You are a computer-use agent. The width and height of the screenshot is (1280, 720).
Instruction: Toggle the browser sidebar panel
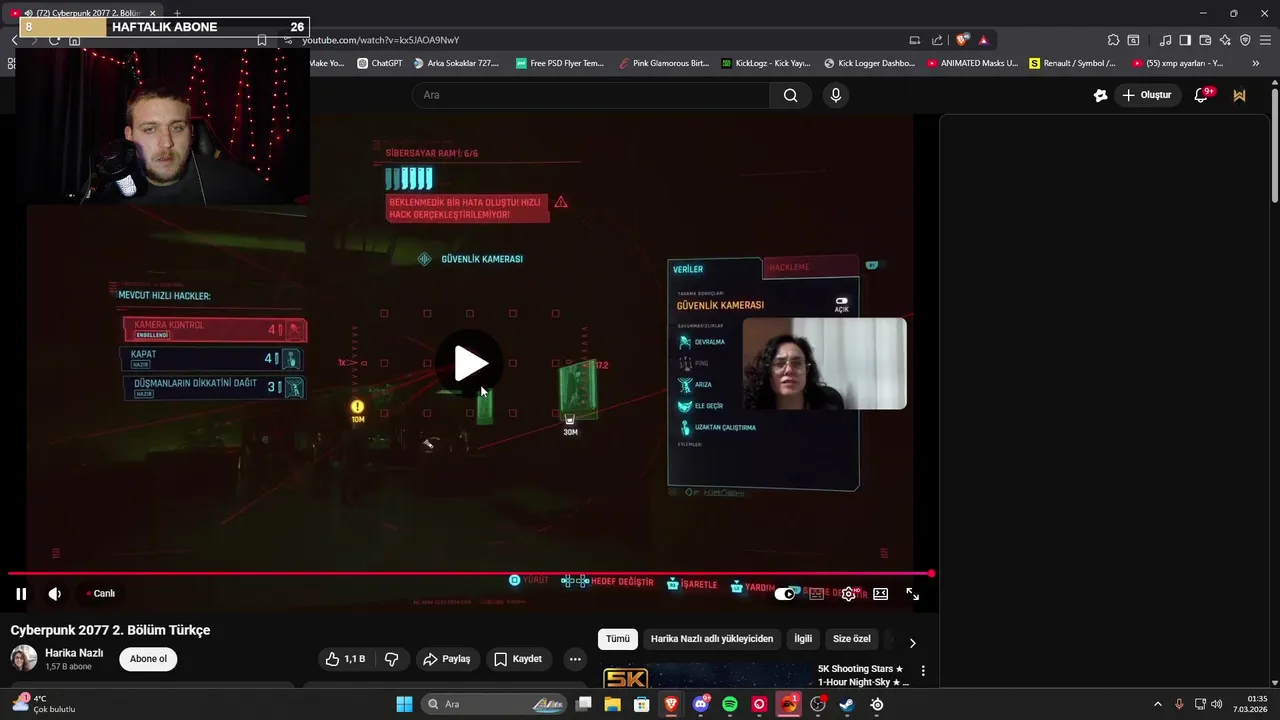coord(1185,40)
